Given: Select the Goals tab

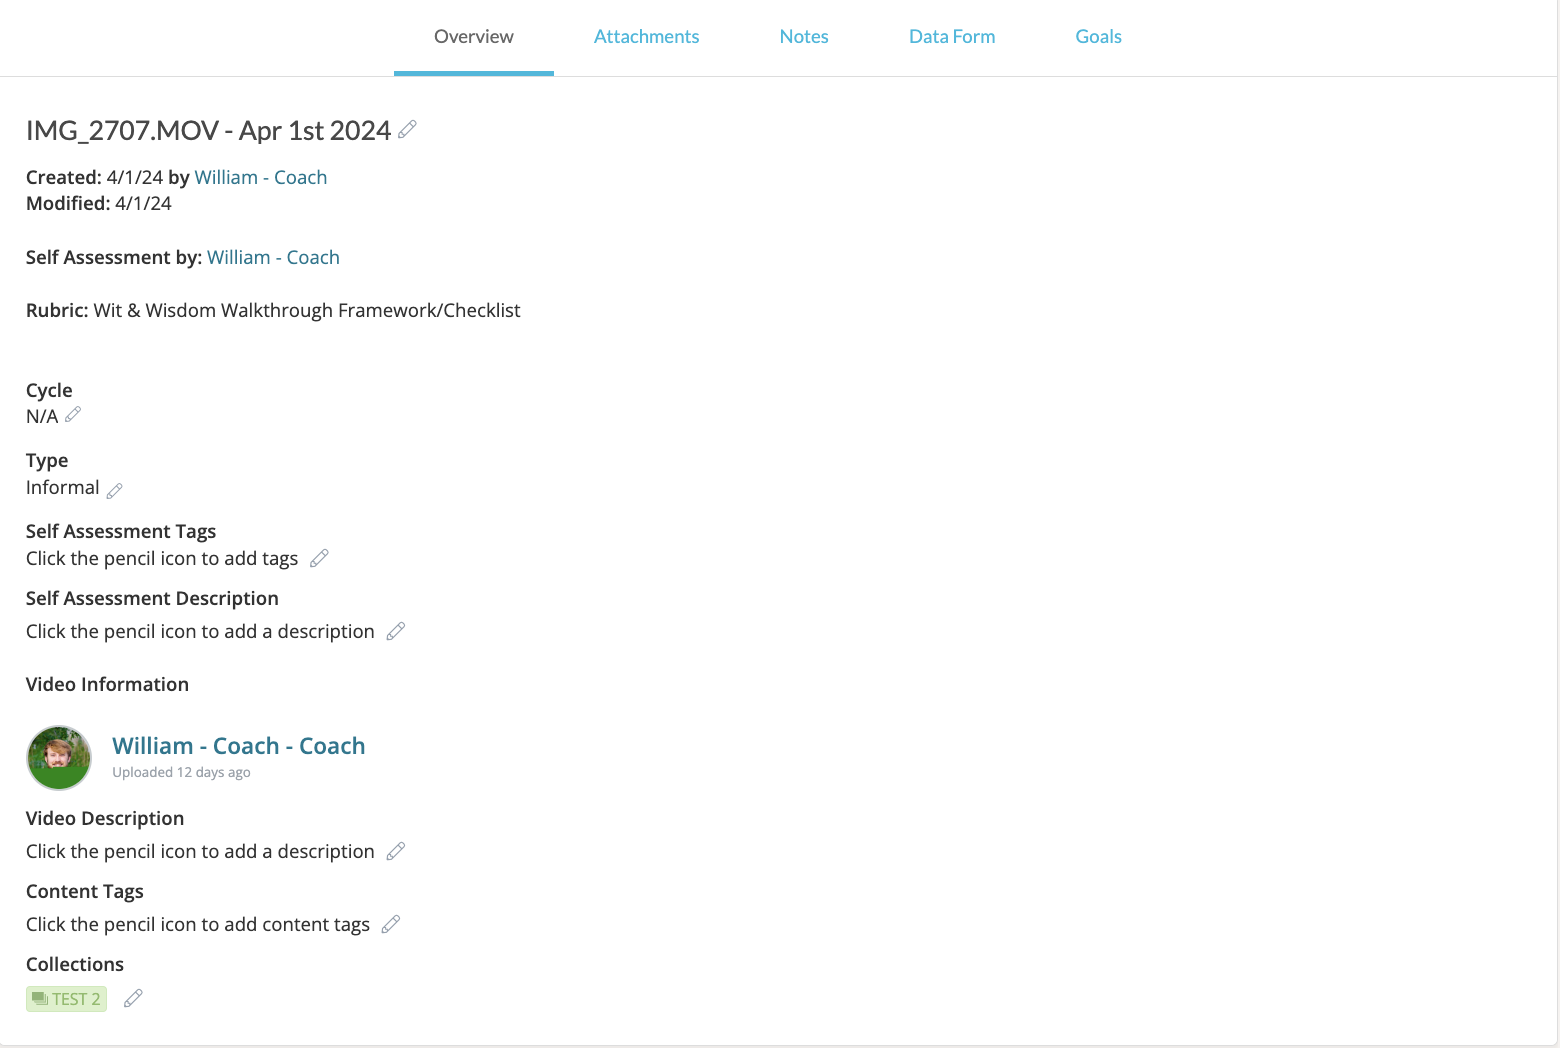Looking at the screenshot, I should point(1098,37).
